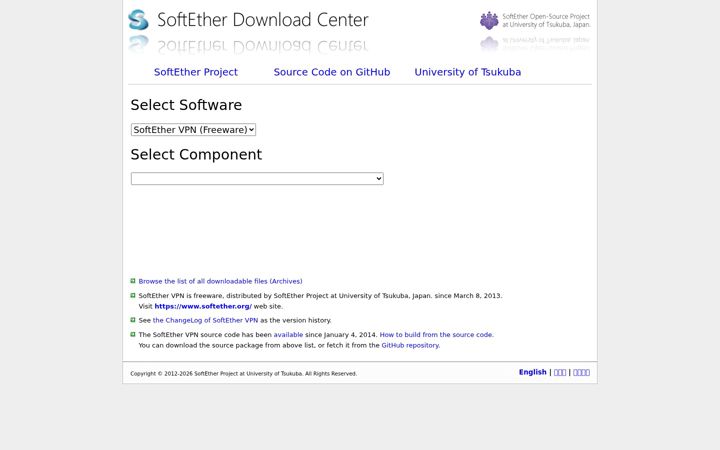Switch language to English
Screen dimensions: 720x450
[x=533, y=372]
